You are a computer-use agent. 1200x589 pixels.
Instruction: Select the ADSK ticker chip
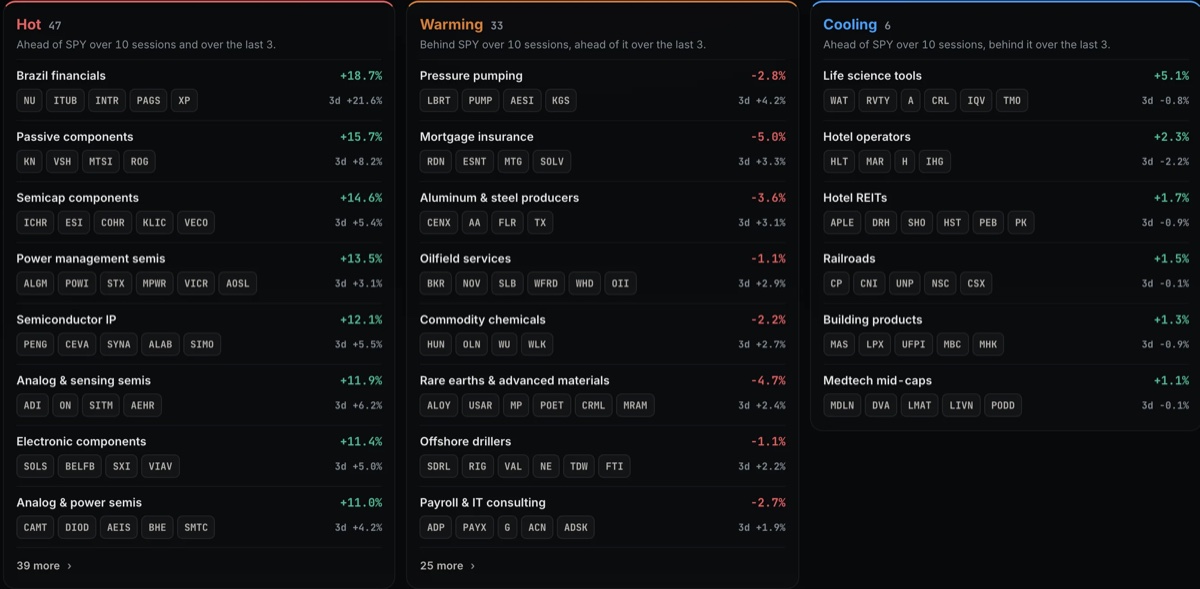(x=576, y=528)
